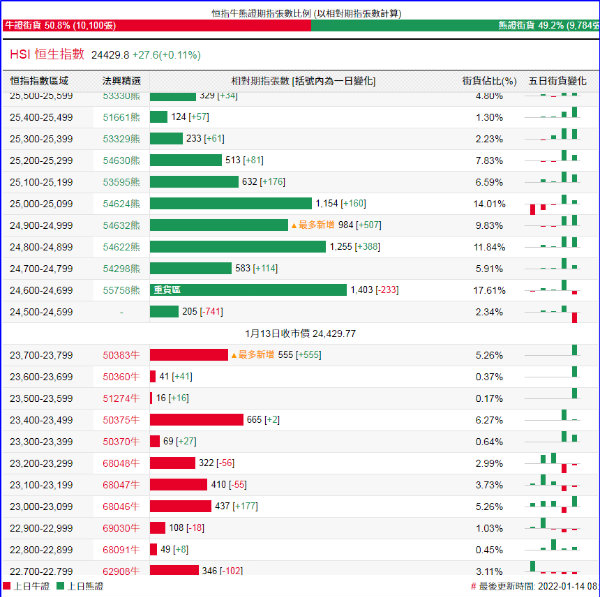Image resolution: width=600 pixels, height=597 pixels.
Task: Click the index value 24429.8
Action: coord(110,55)
